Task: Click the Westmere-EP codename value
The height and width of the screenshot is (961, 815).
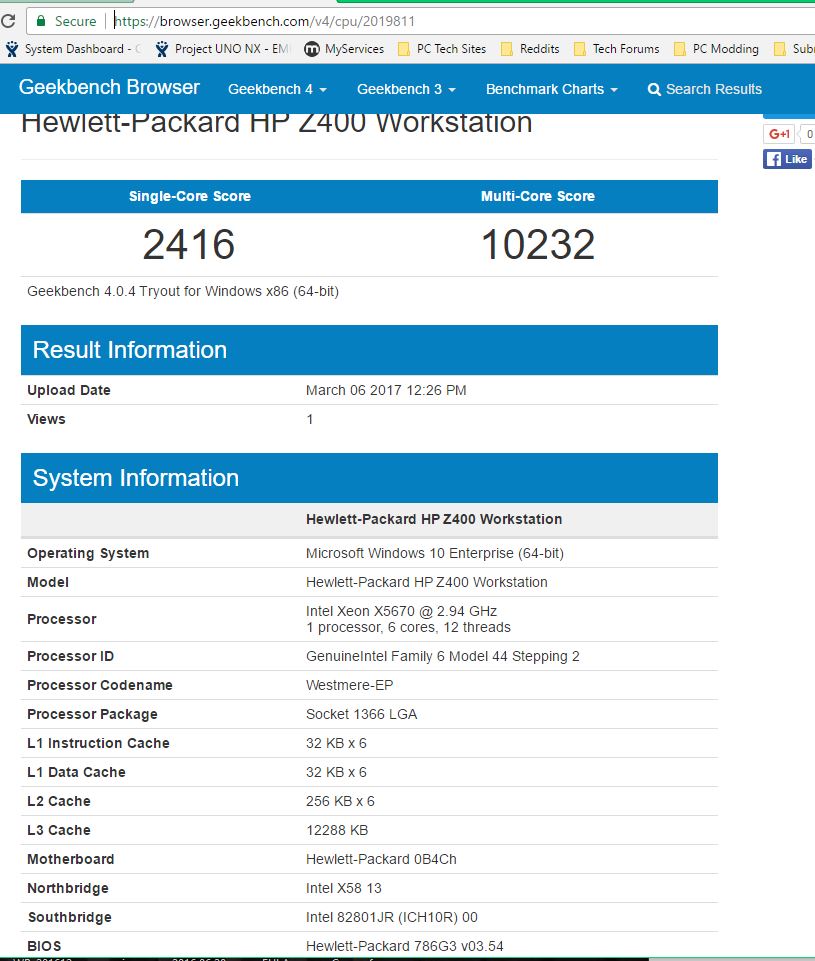Action: click(x=349, y=685)
